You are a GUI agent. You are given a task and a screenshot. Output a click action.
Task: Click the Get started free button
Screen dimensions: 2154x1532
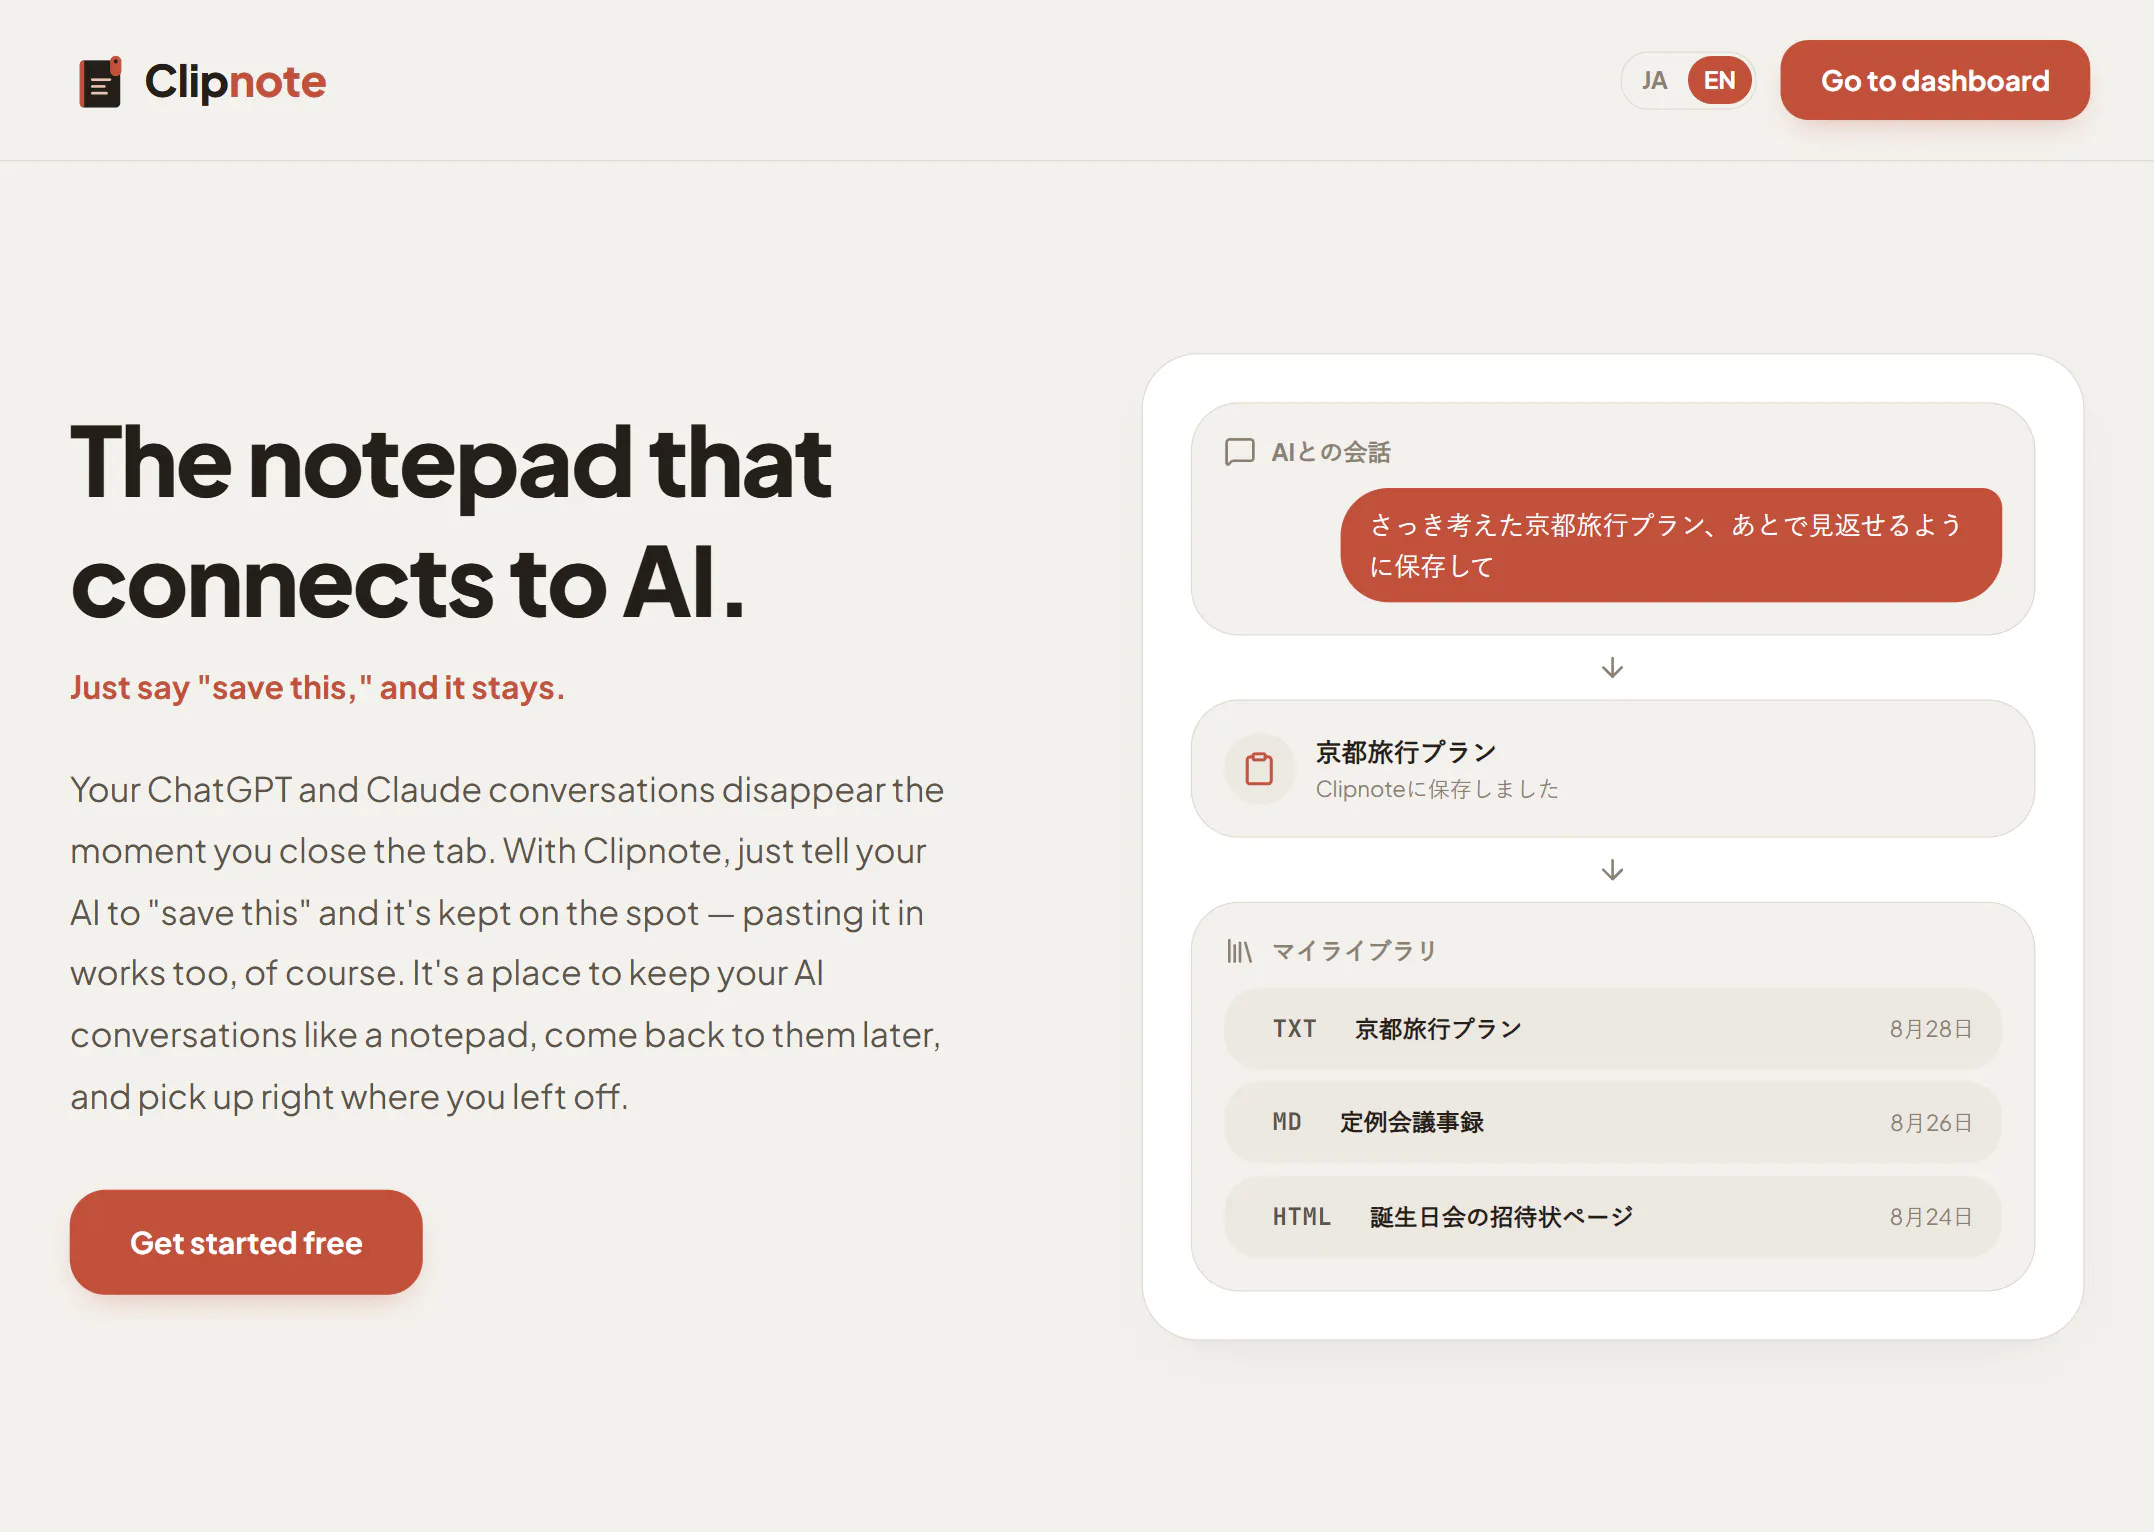pos(246,1242)
